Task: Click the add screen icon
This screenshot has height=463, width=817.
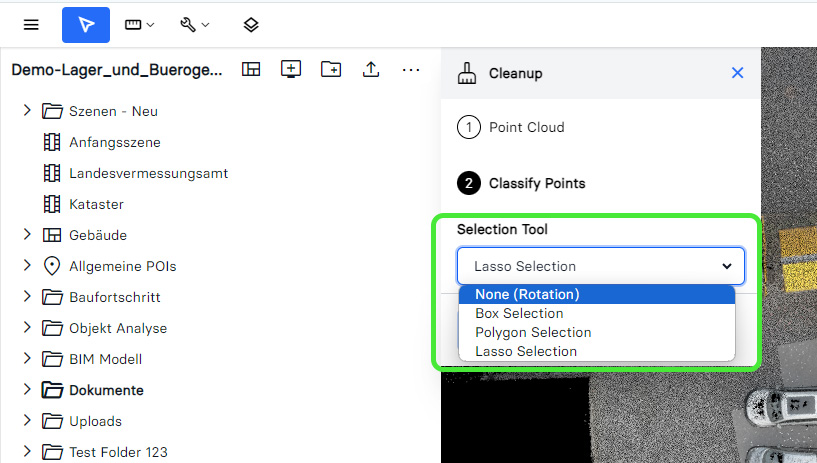Action: coord(291,69)
